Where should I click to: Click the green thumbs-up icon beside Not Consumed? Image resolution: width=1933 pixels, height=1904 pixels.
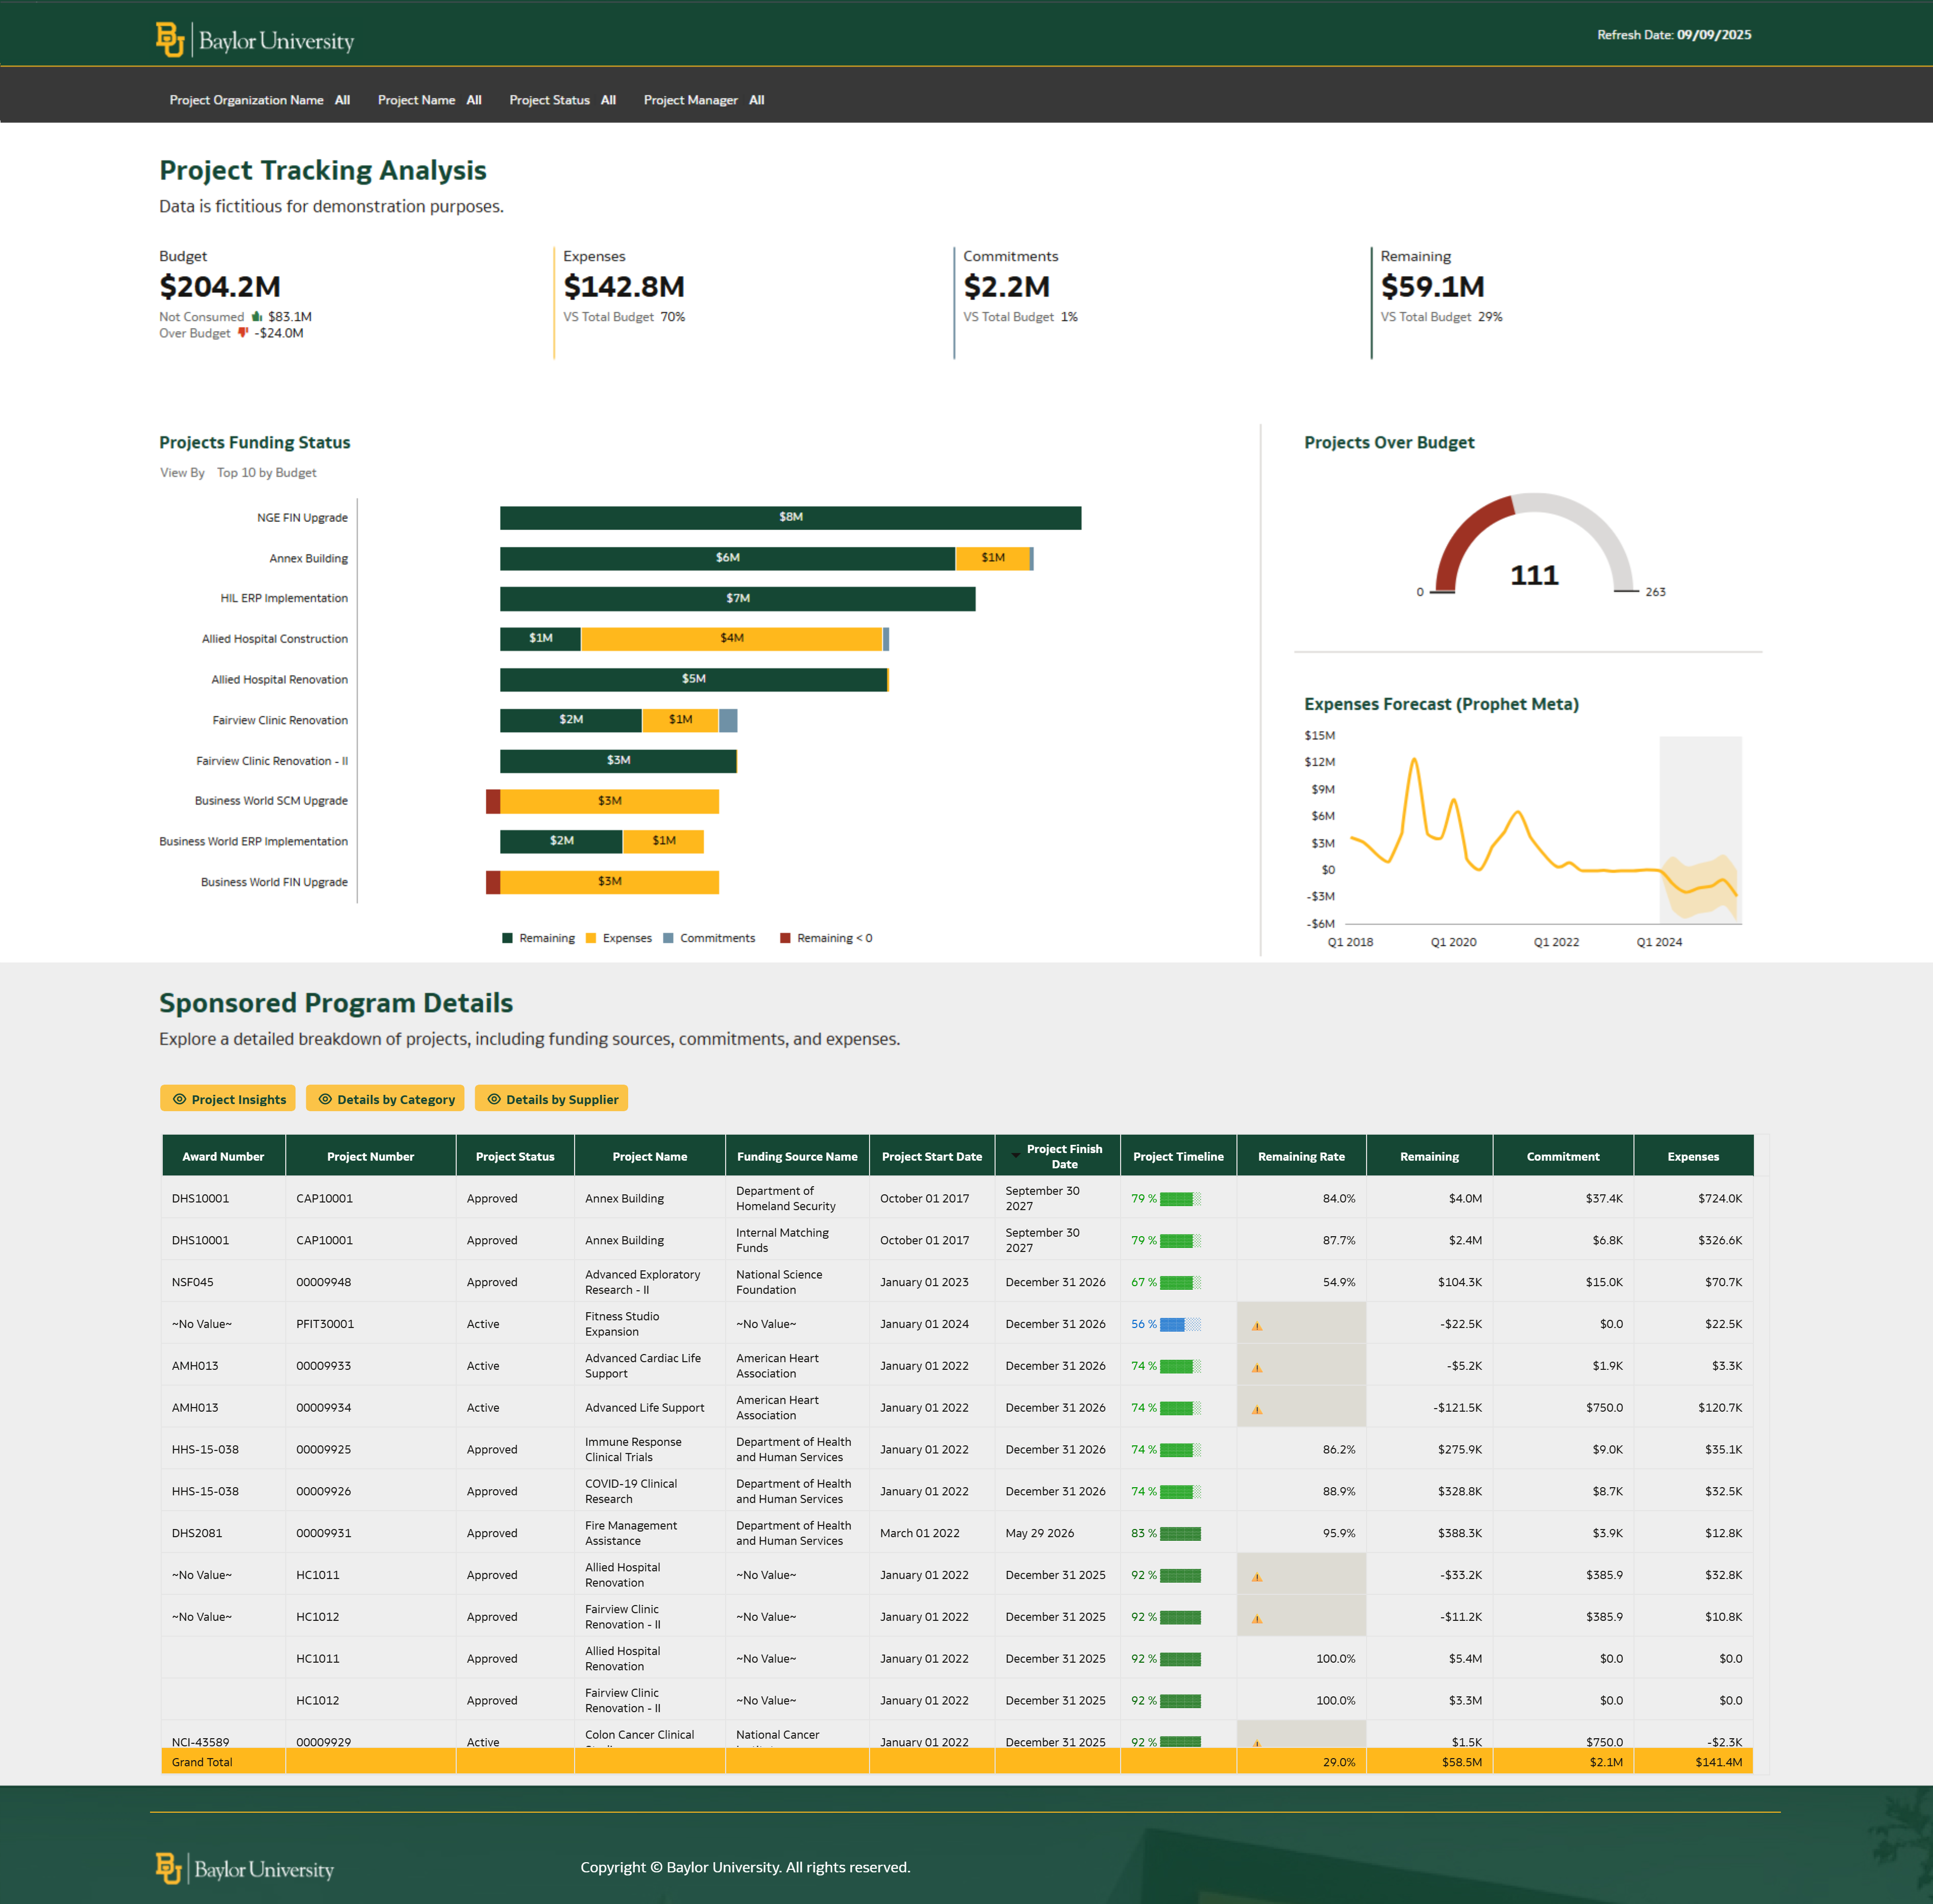click(x=257, y=317)
